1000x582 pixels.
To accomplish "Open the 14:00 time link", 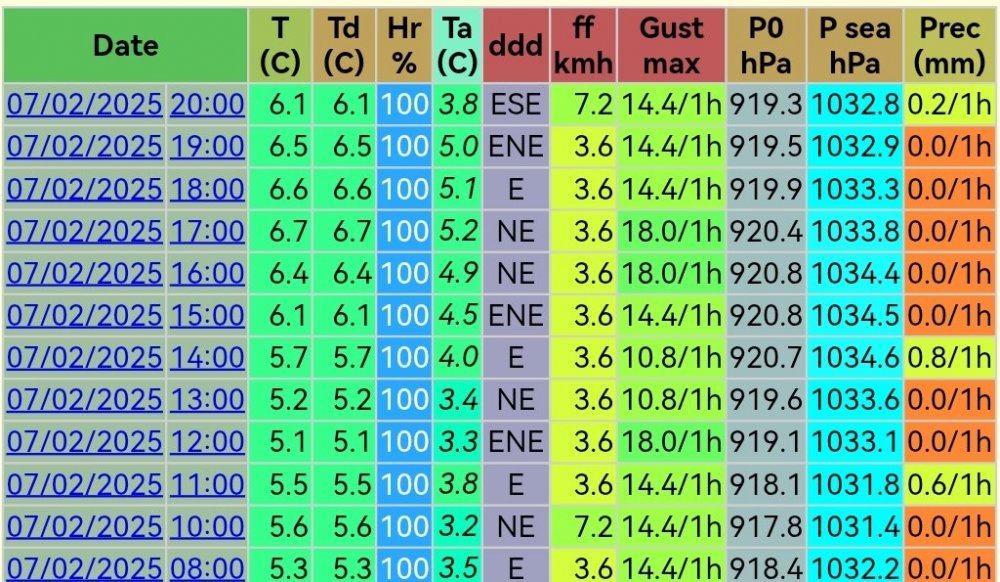I will coord(207,358).
